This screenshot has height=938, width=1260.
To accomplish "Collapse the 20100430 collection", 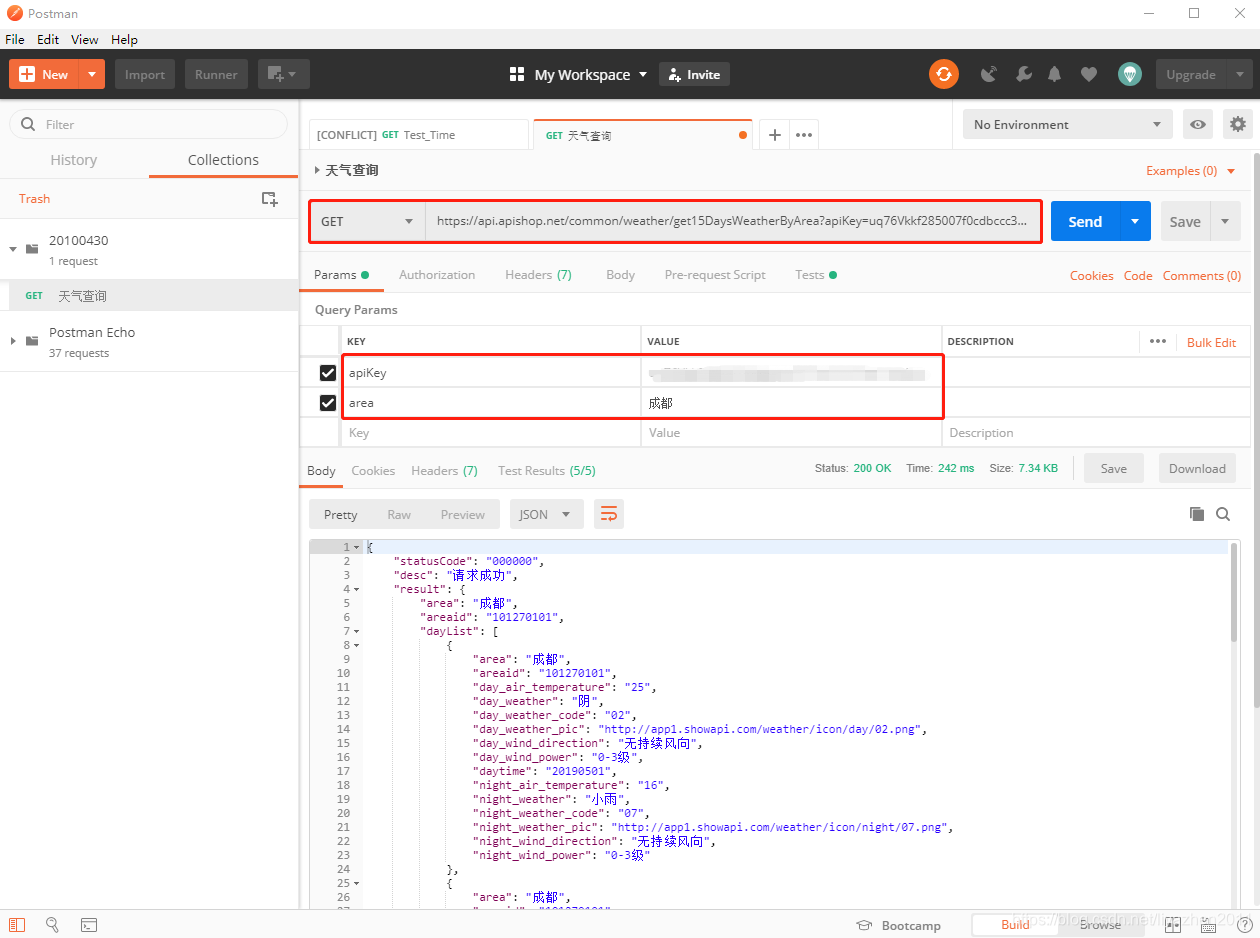I will [13, 249].
